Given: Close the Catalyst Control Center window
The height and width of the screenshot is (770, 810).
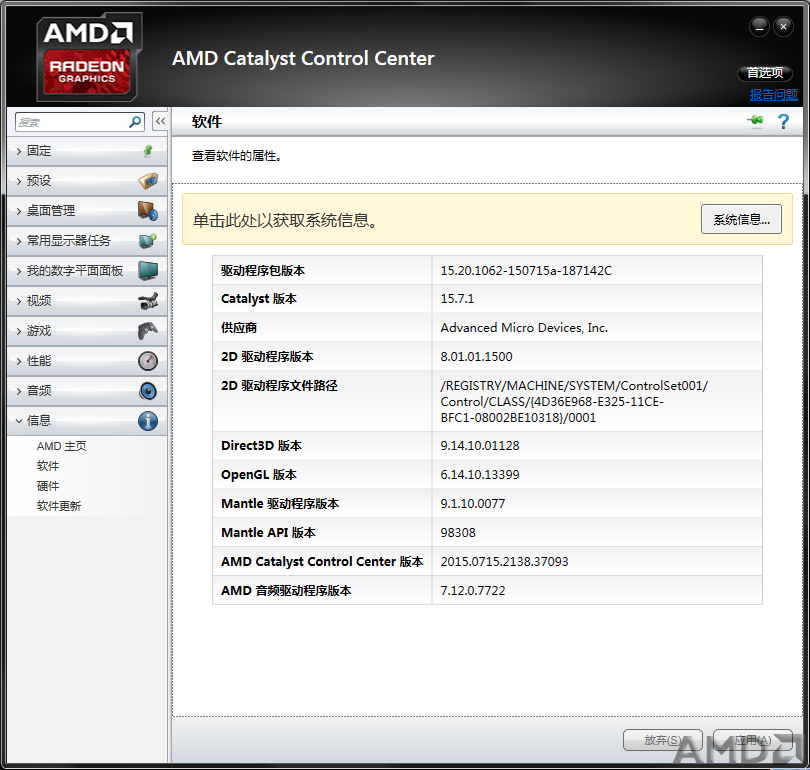Looking at the screenshot, I should tap(783, 26).
